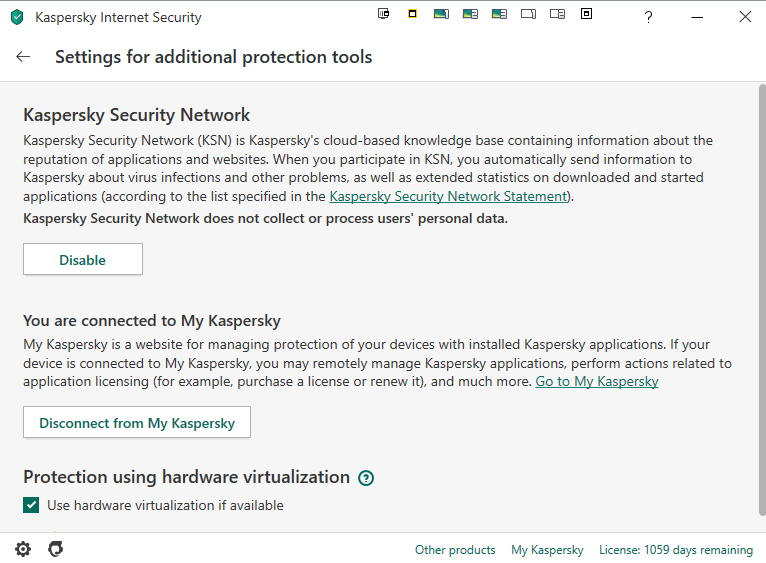Image resolution: width=766 pixels, height=563 pixels.
Task: Open help with the question mark icon
Action: pos(648,17)
